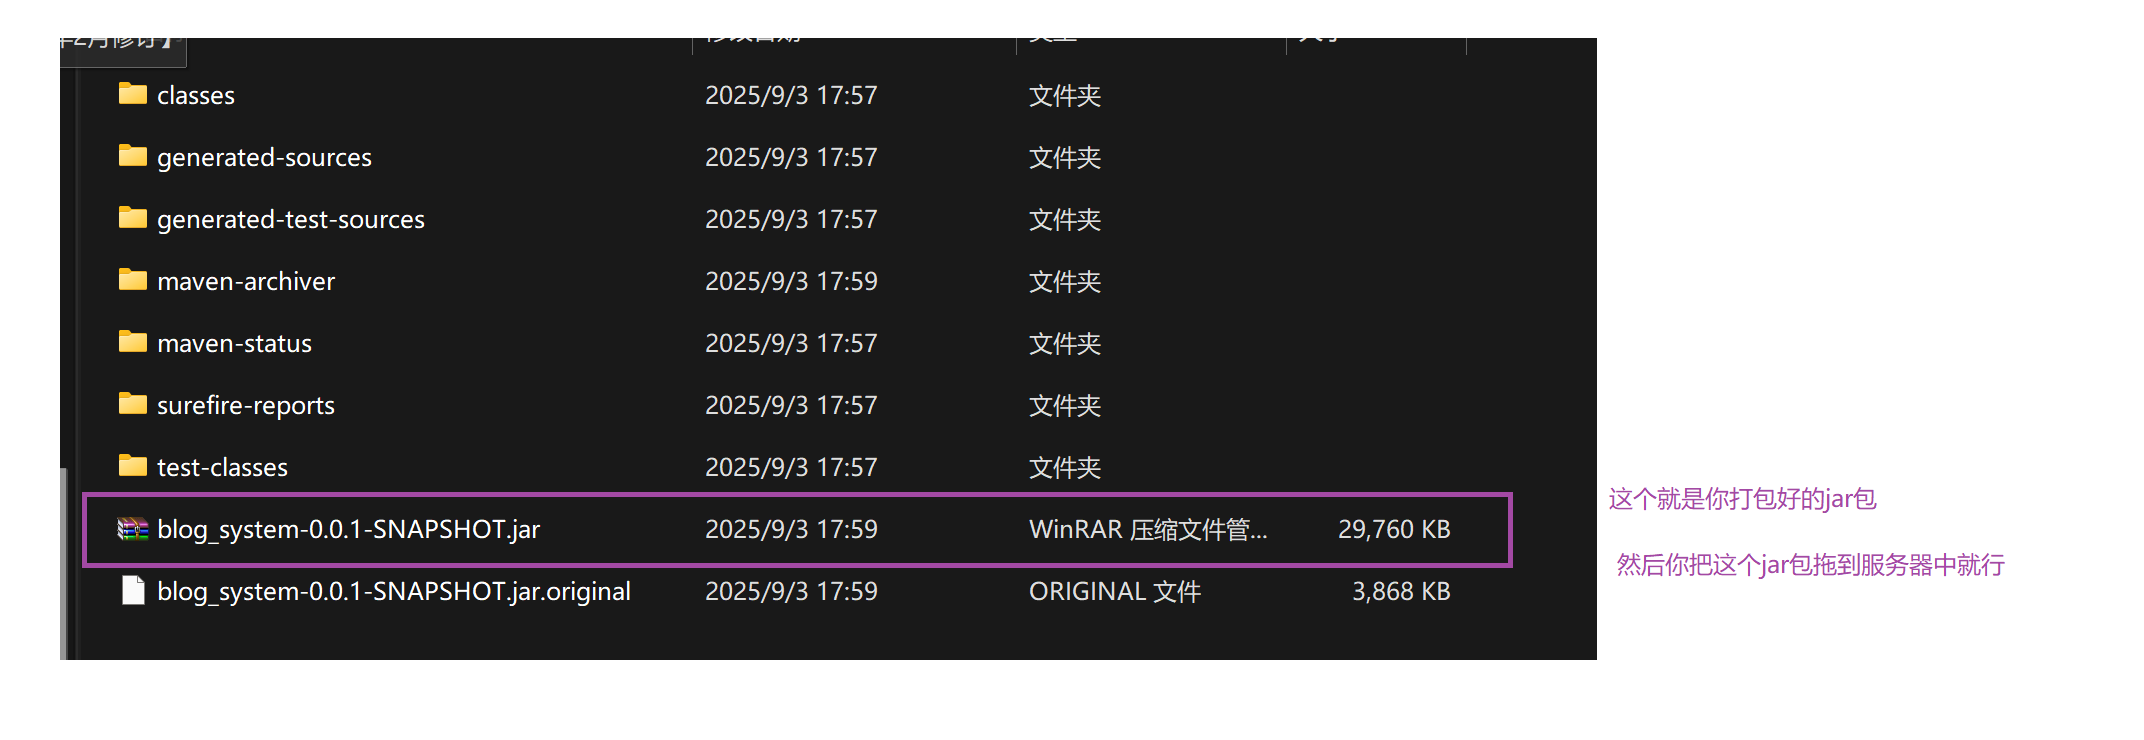Click the maven-status folder icon

[133, 342]
